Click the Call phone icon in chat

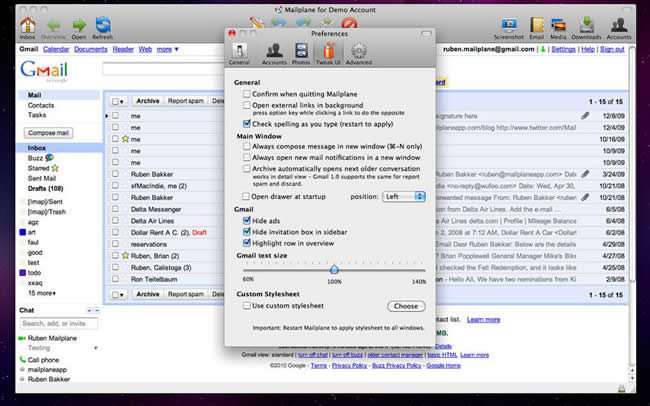22,359
